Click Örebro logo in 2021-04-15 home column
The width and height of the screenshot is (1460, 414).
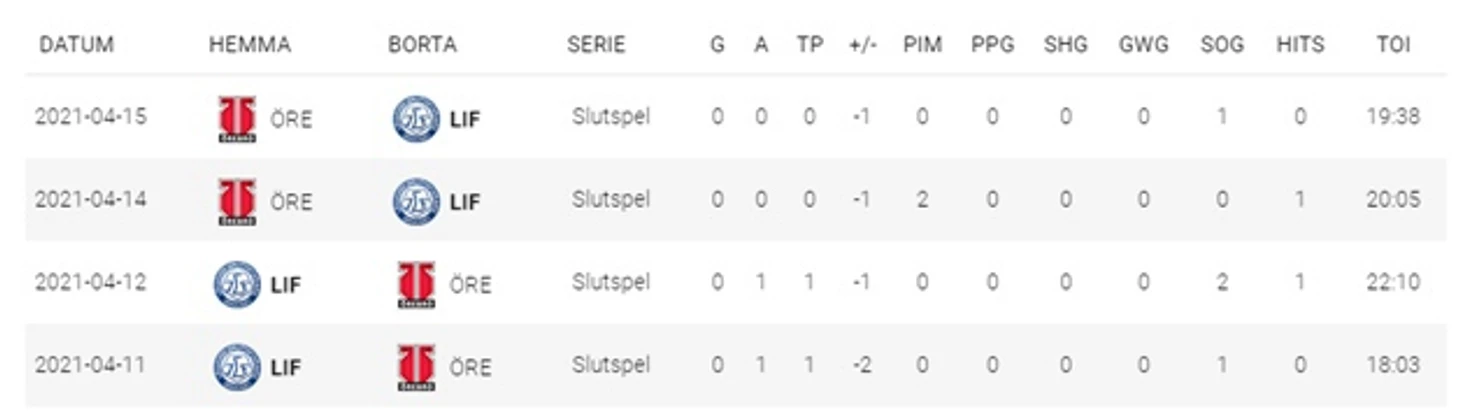tap(237, 119)
